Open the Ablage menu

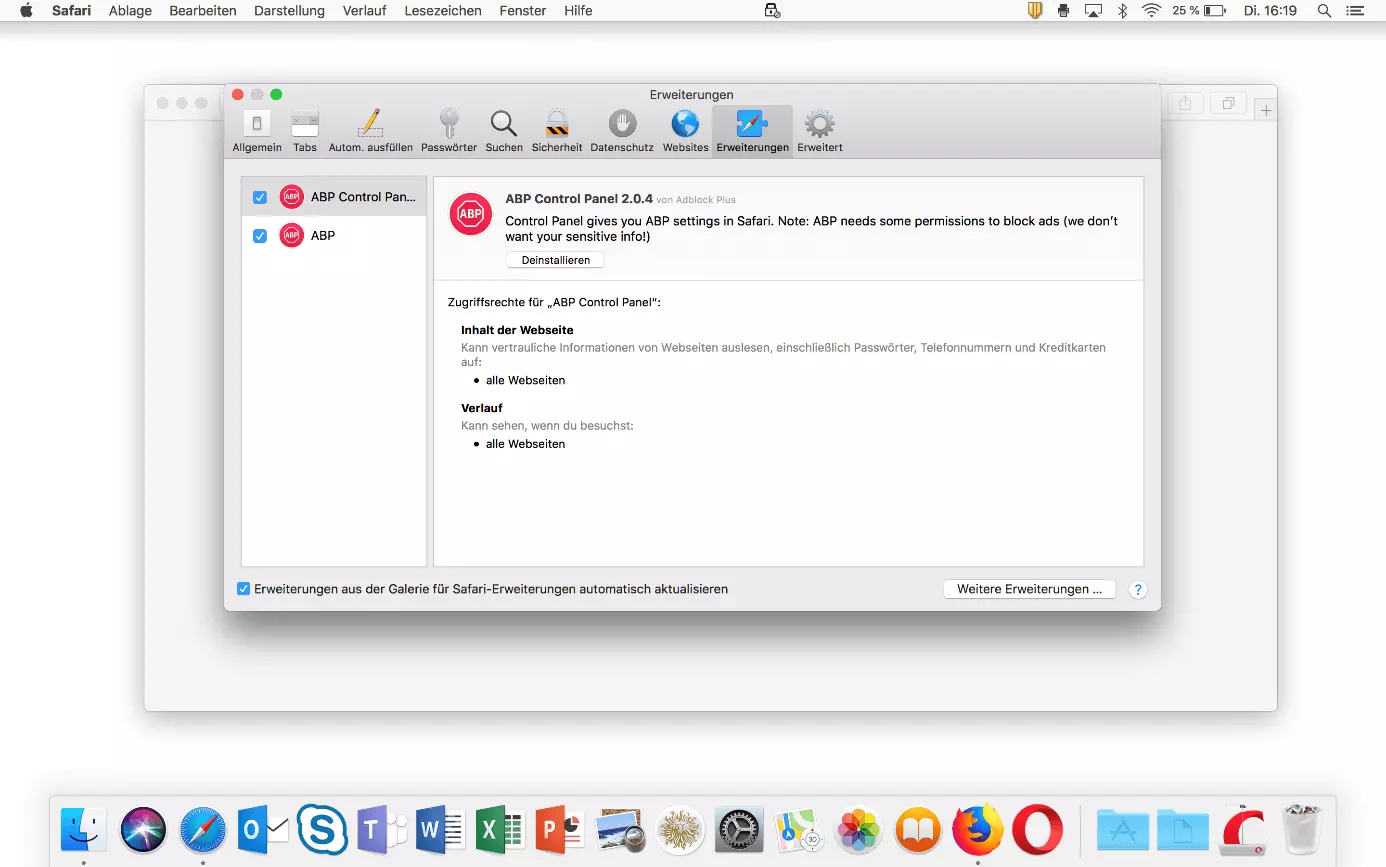130,11
